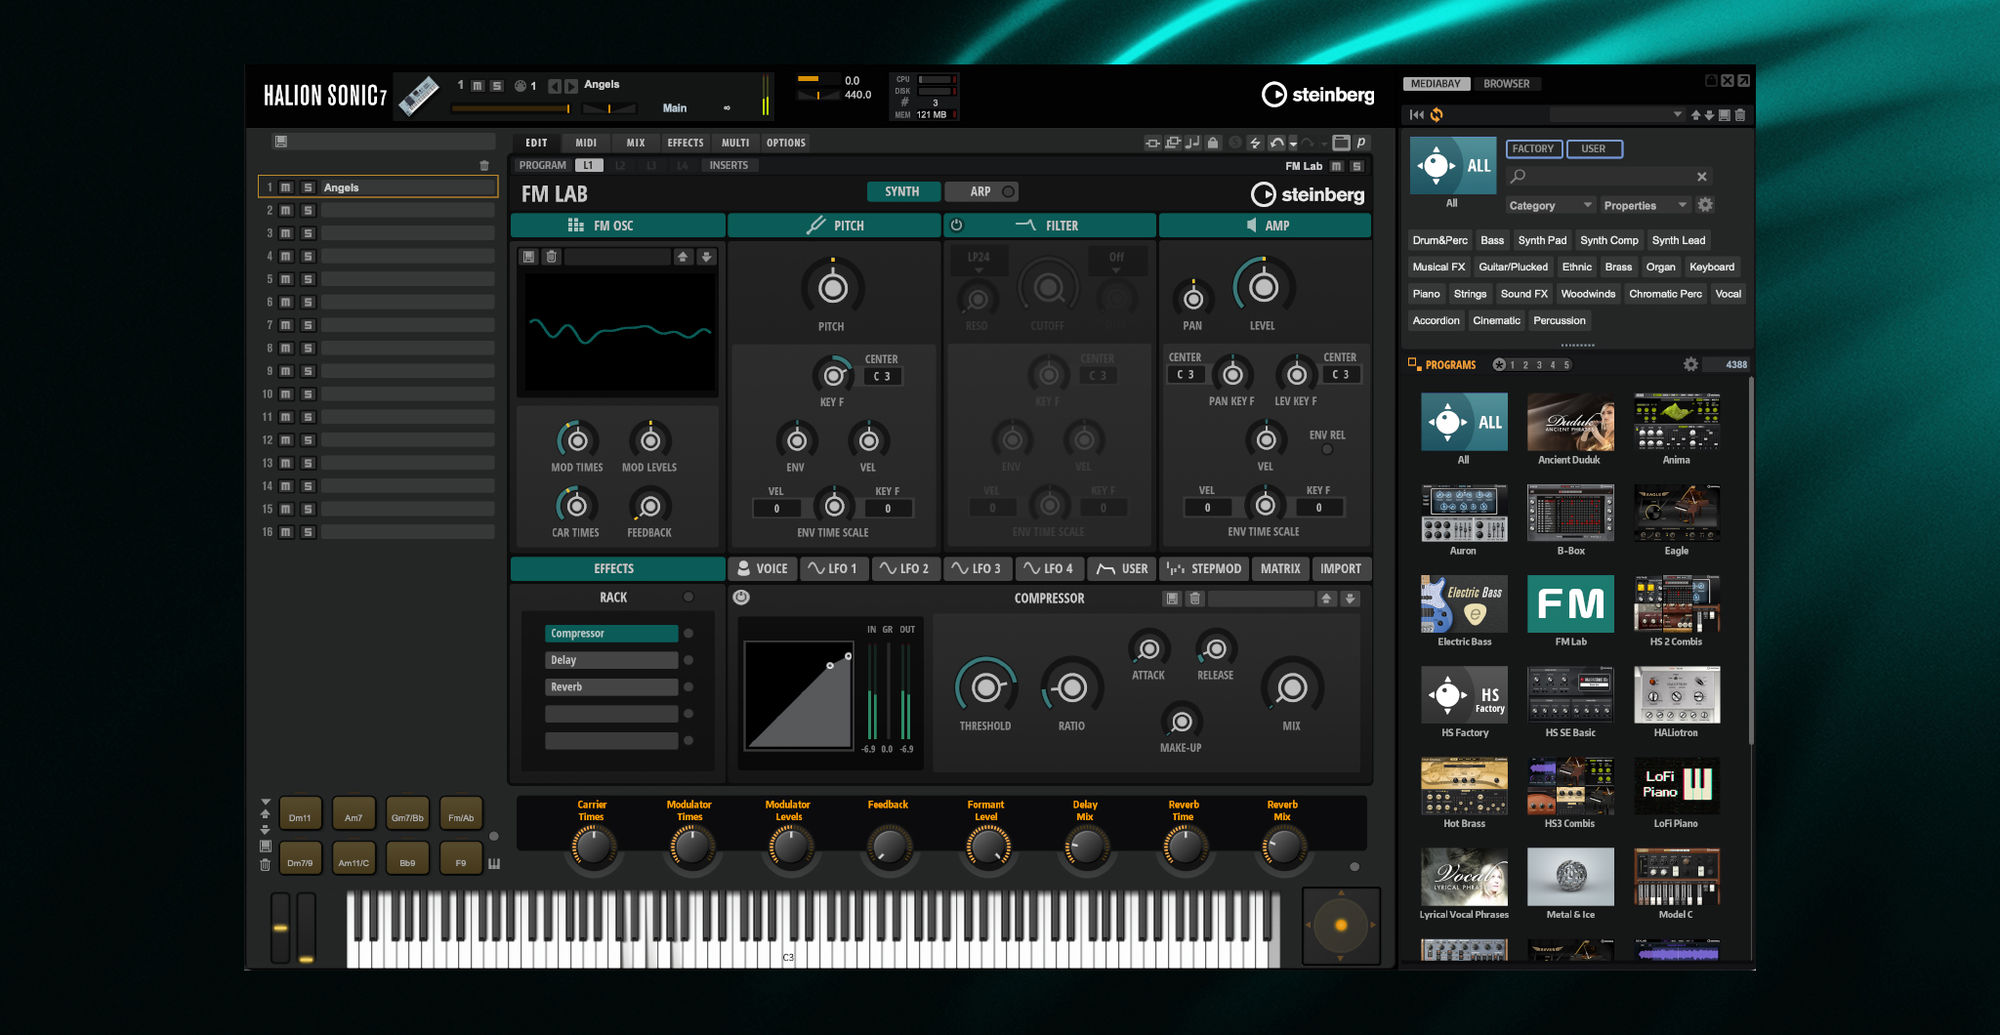Click the save icon in FM OSC preset bar
This screenshot has height=1035, width=2000.
[x=529, y=257]
